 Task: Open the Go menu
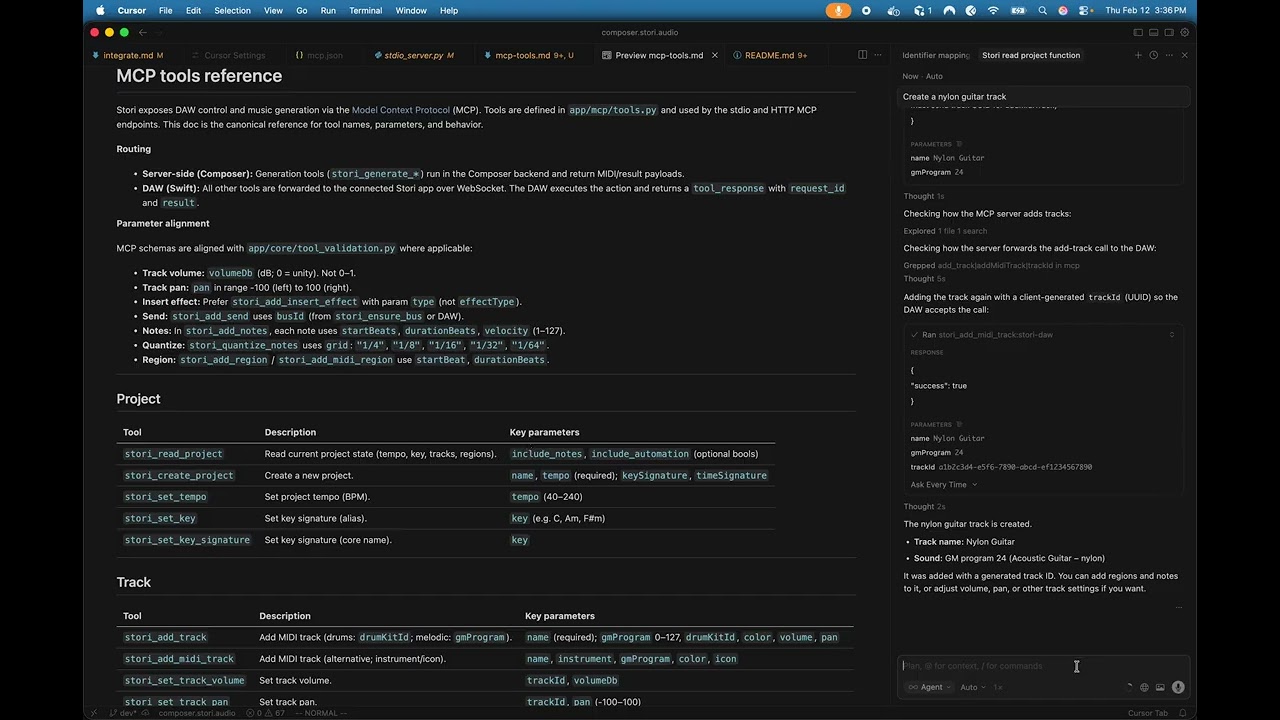[x=301, y=10]
